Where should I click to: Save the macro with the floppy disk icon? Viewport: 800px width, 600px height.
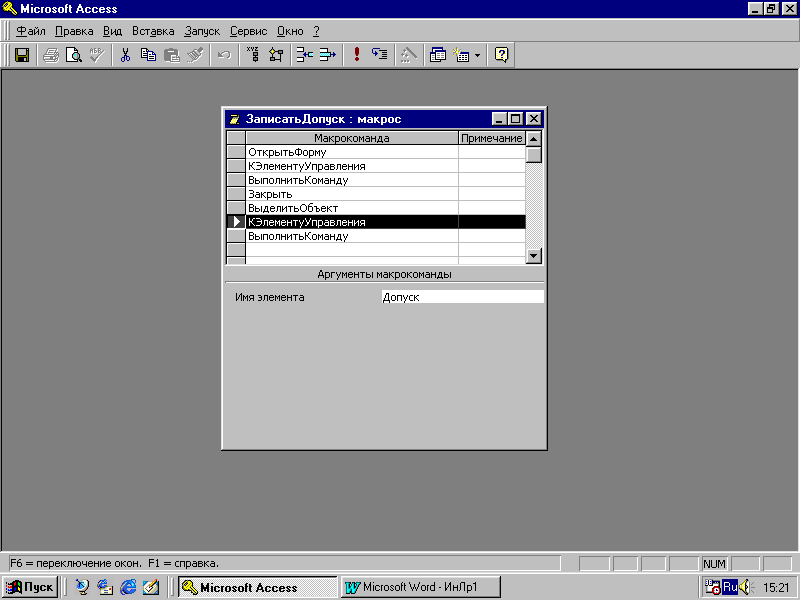[x=22, y=55]
